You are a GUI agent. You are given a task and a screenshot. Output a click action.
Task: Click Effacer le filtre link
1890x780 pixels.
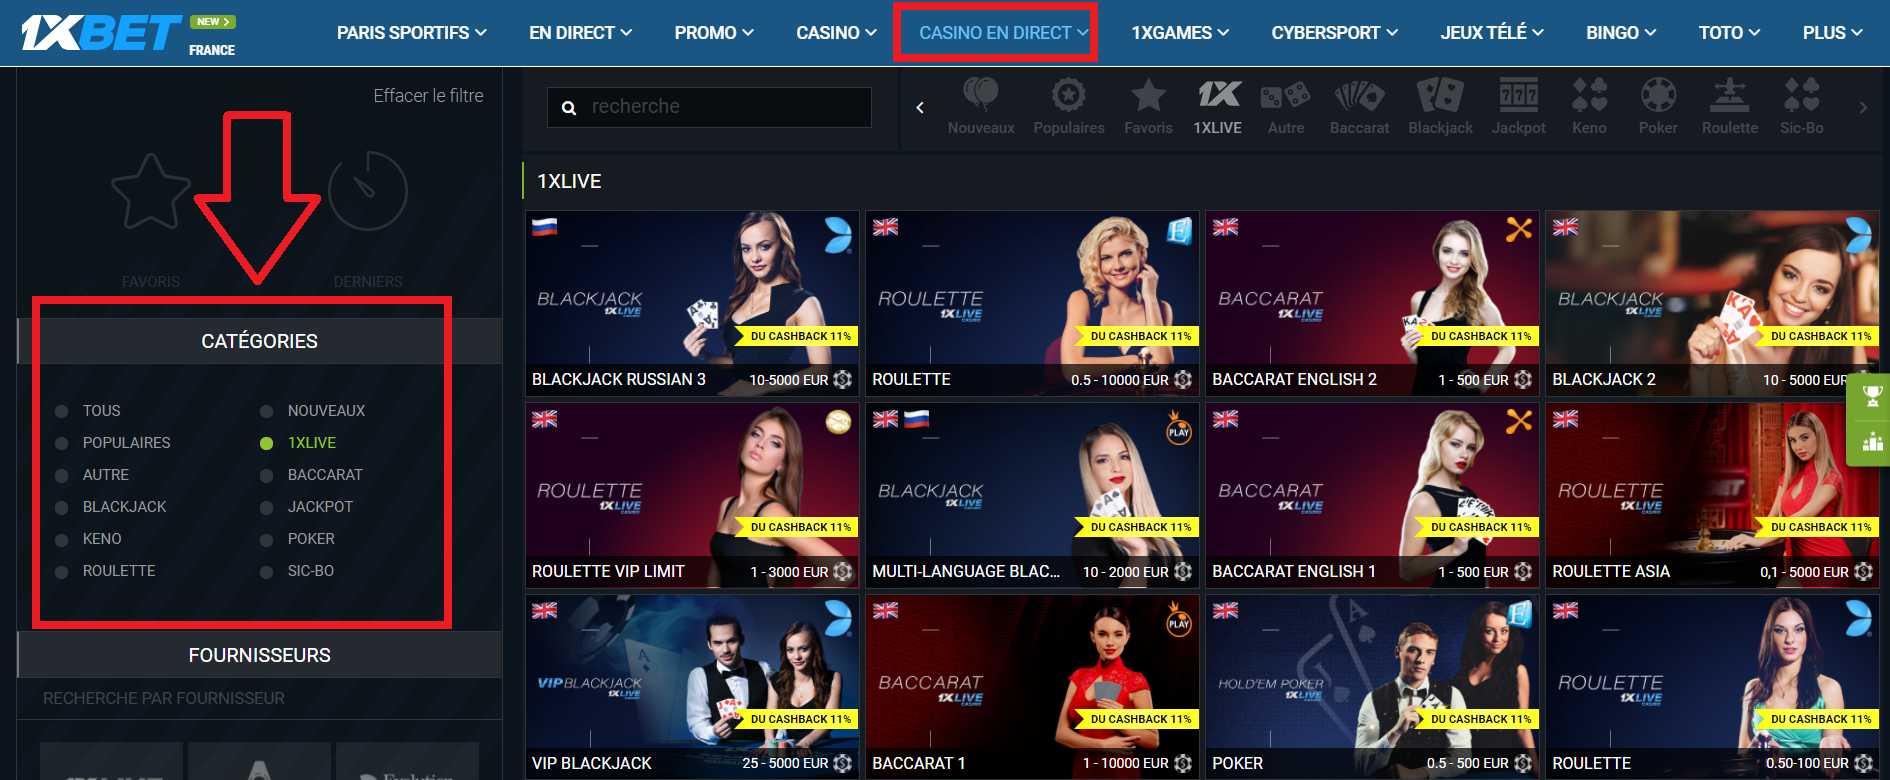tap(428, 96)
